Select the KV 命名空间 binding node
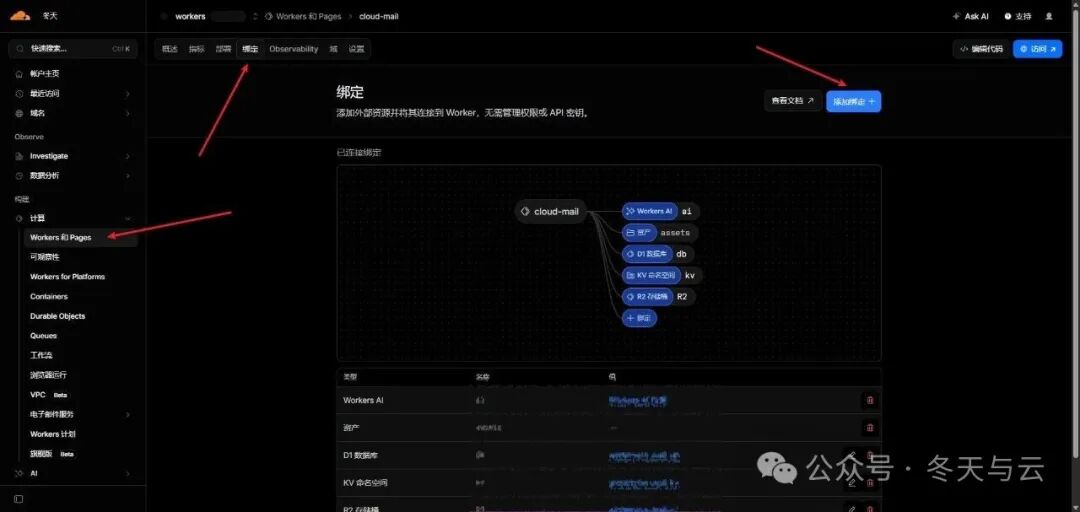The image size is (1080, 512). pyautogui.click(x=651, y=276)
